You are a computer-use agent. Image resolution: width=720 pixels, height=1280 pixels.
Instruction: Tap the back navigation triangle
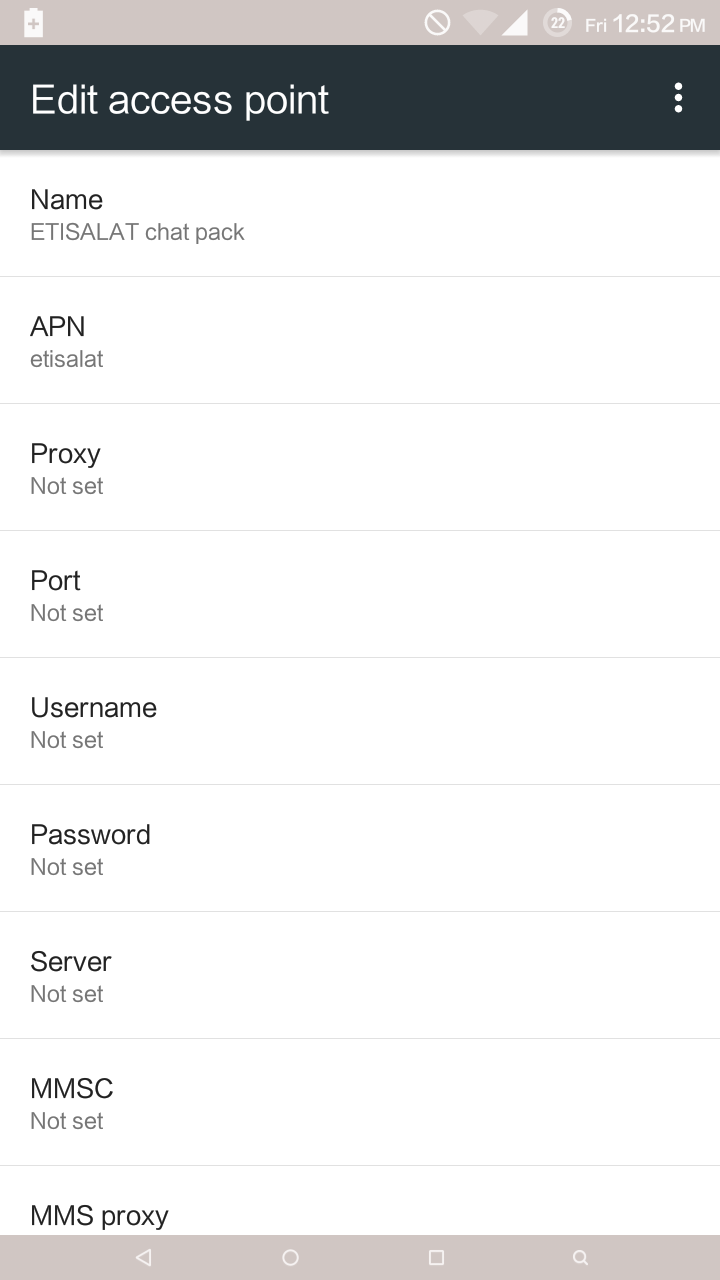pos(144,1258)
